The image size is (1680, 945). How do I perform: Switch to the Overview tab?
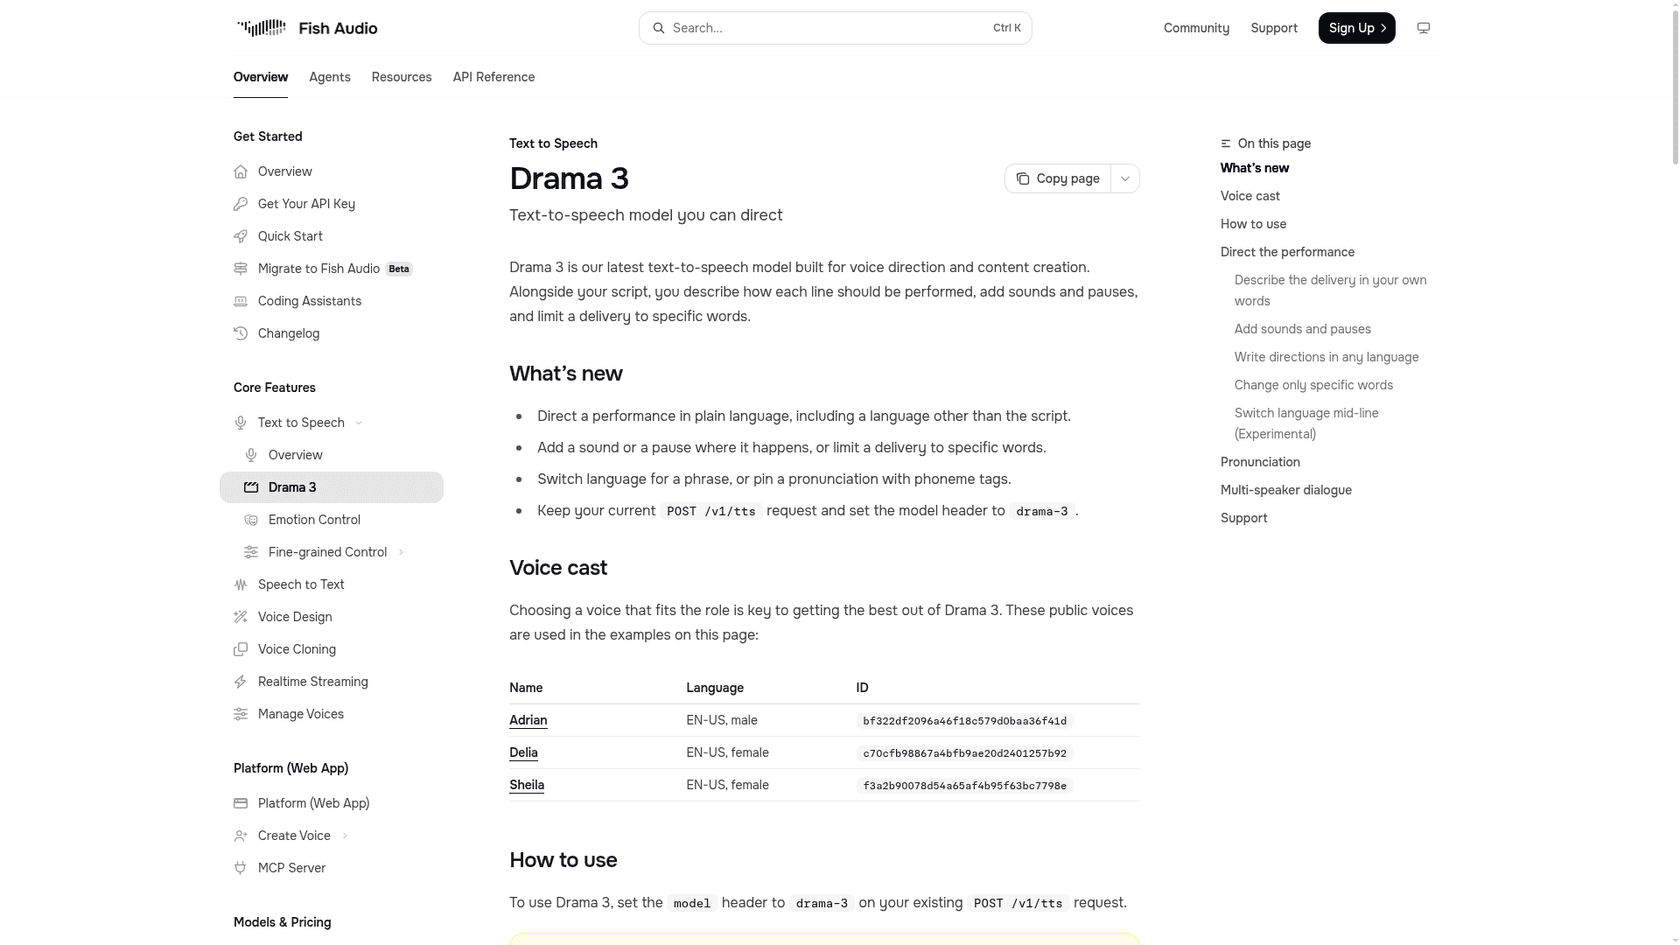[x=260, y=77]
